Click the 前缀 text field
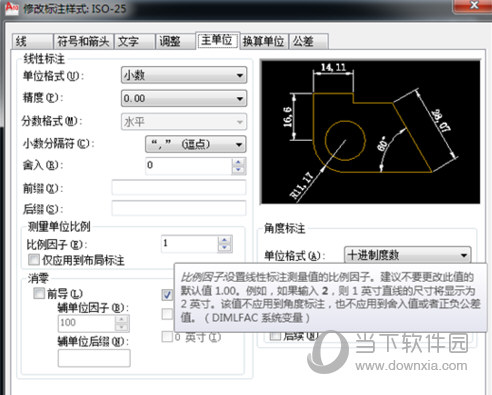492x395 pixels. [x=179, y=188]
